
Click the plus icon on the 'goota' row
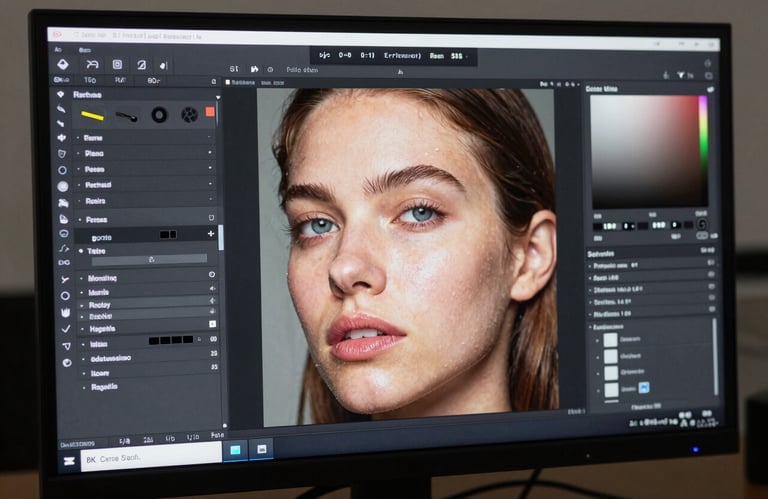click(x=211, y=234)
